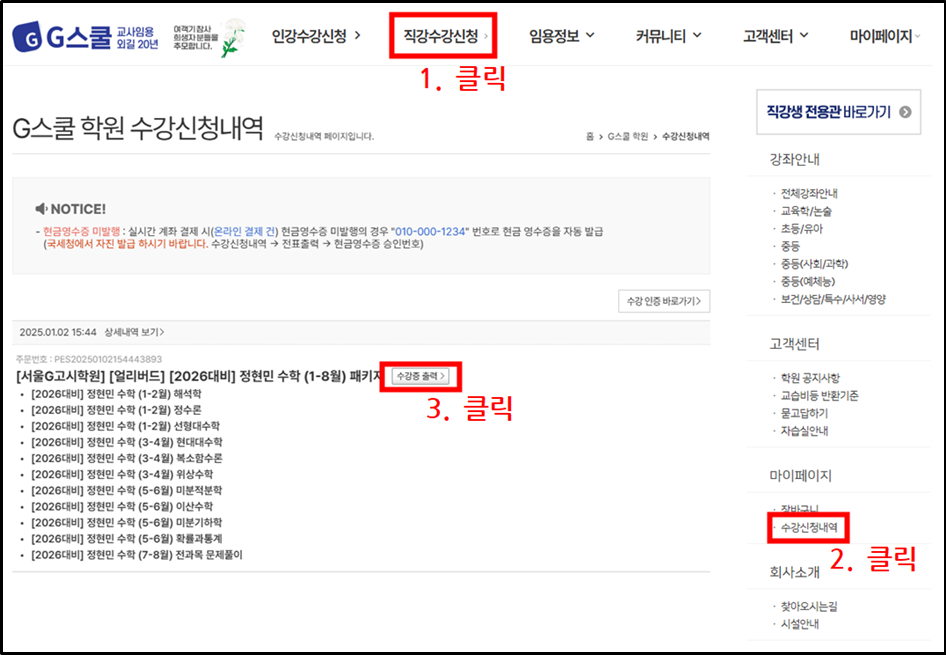
Task: Open the 인강수강신청 menu
Action: pyautogui.click(x=316, y=36)
